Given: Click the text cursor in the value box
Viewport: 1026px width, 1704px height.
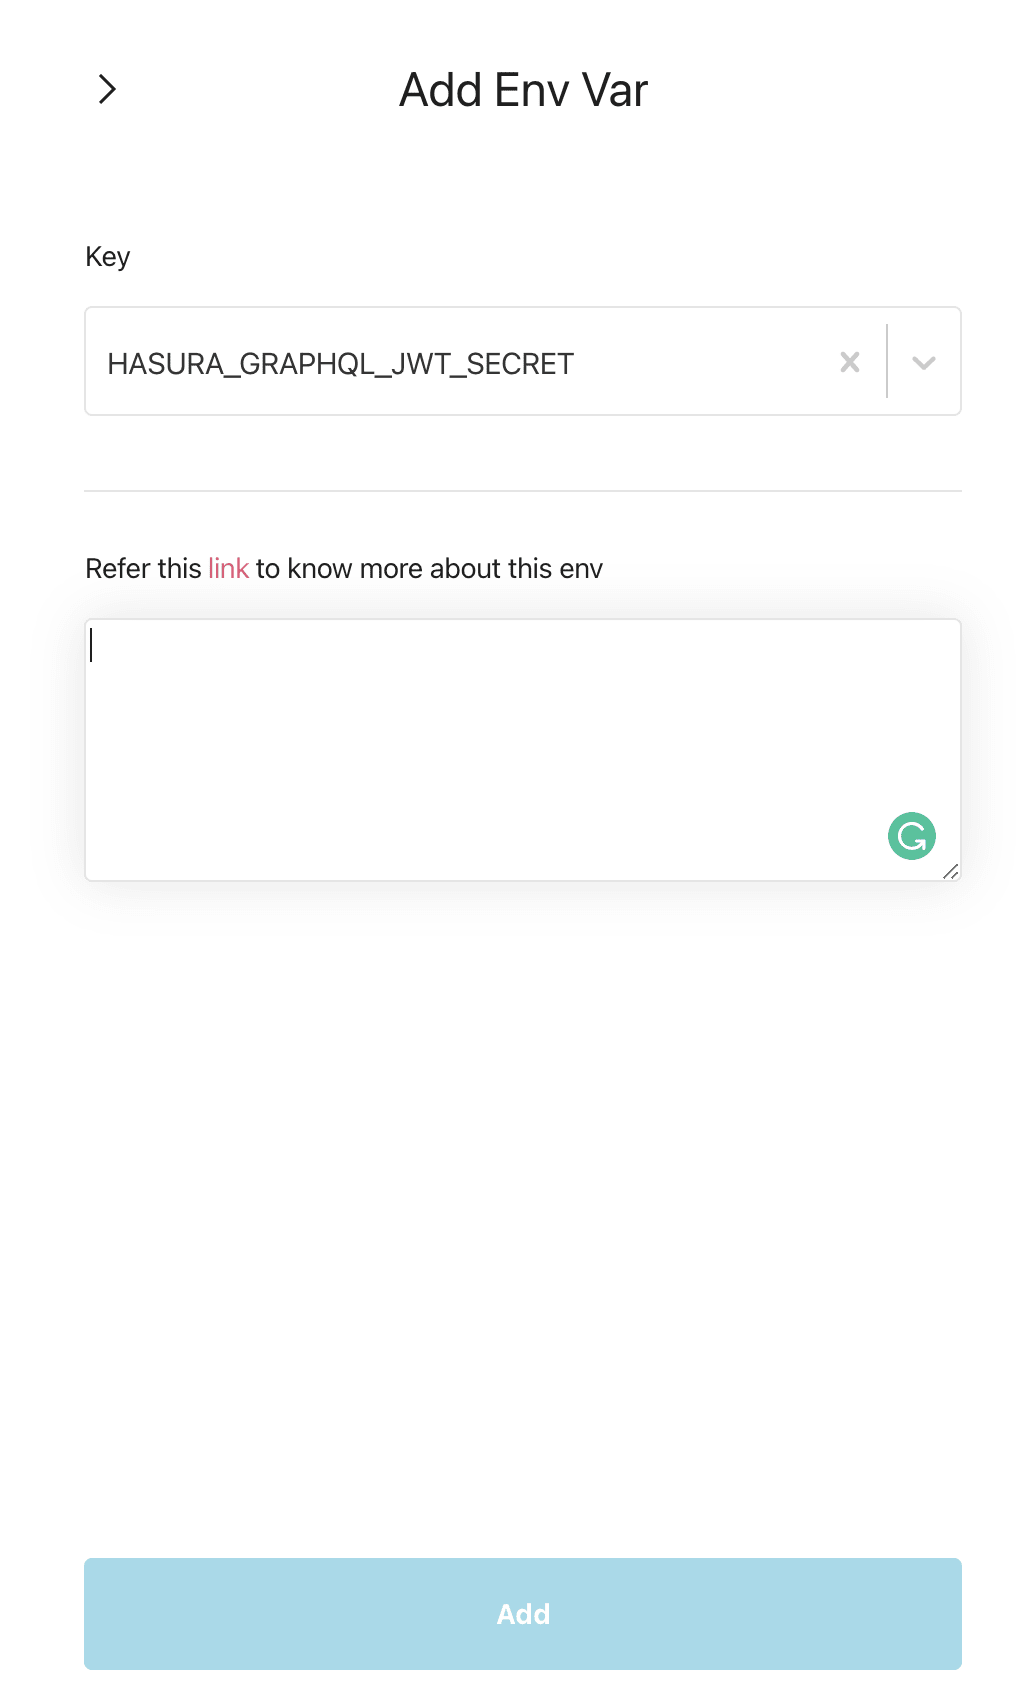Looking at the screenshot, I should [91, 644].
